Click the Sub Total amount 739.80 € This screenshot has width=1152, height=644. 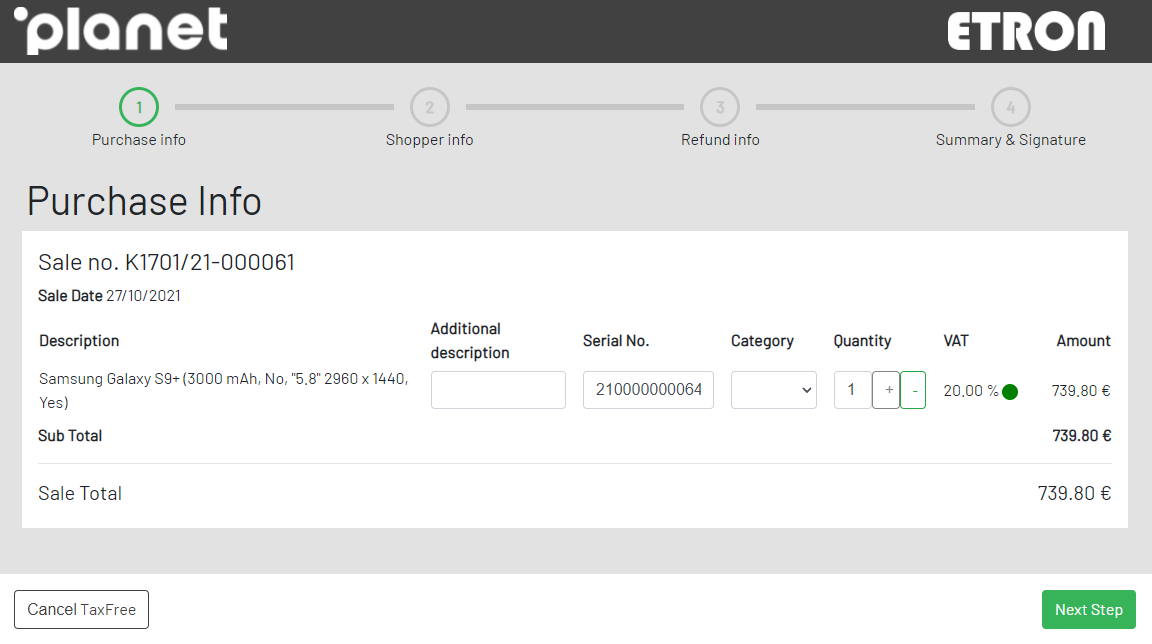[x=1081, y=435]
